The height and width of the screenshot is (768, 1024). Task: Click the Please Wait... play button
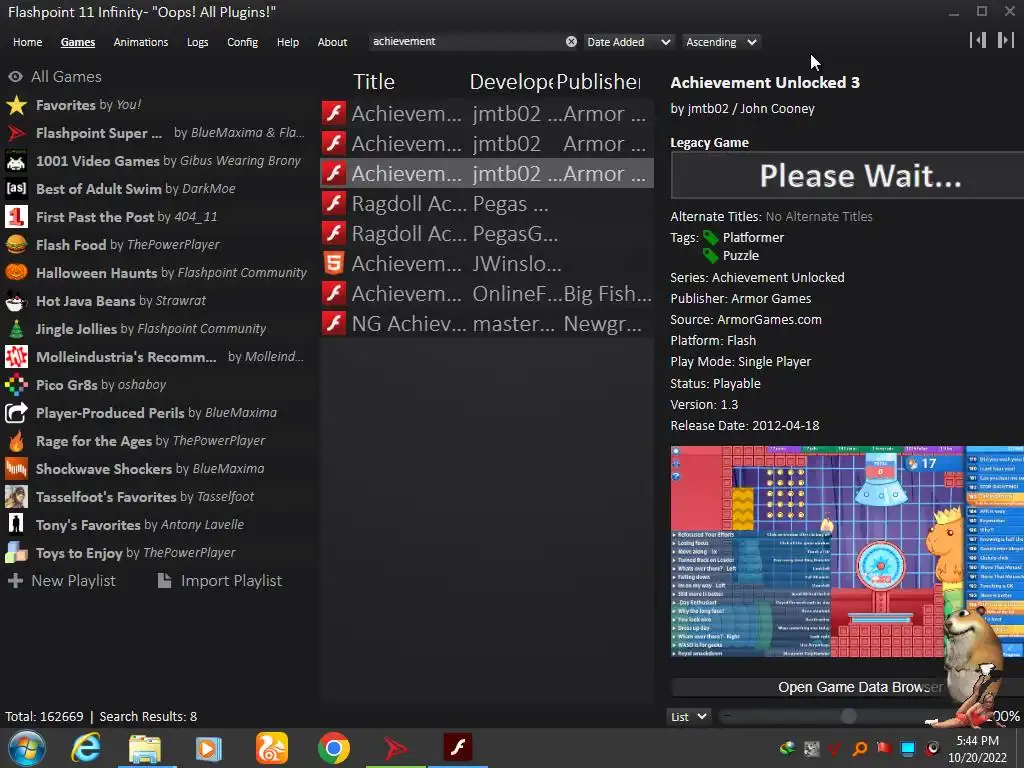pos(847,176)
